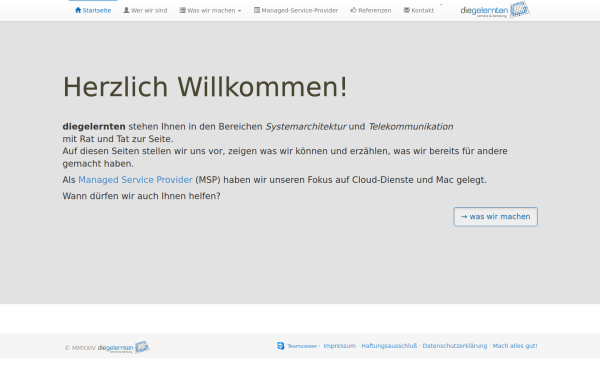Click the thumbs-up icon beside Referenzen

click(x=354, y=10)
